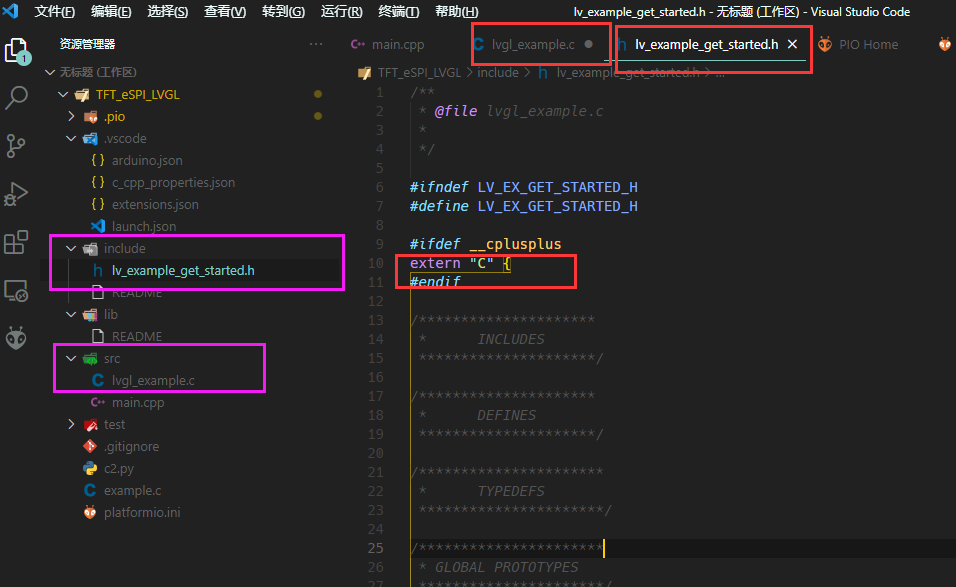Open the Search view in the activity bar

click(x=16, y=97)
